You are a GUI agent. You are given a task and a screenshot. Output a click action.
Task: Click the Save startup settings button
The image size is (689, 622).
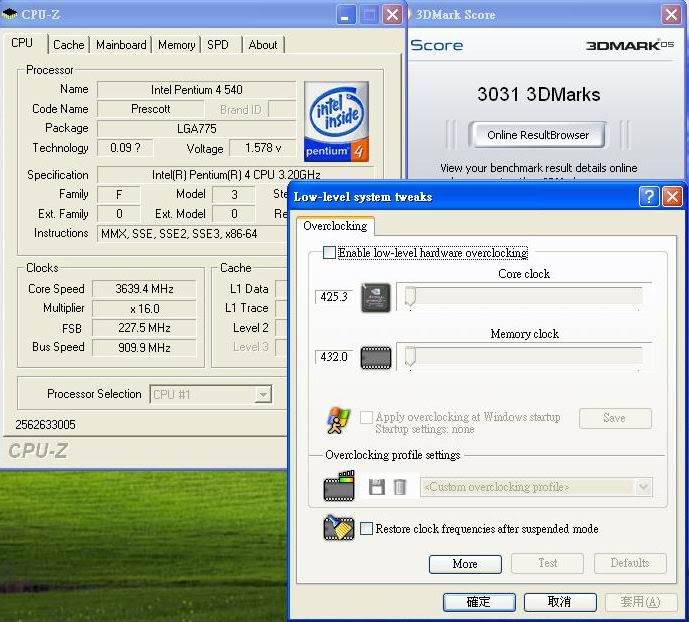(x=615, y=418)
